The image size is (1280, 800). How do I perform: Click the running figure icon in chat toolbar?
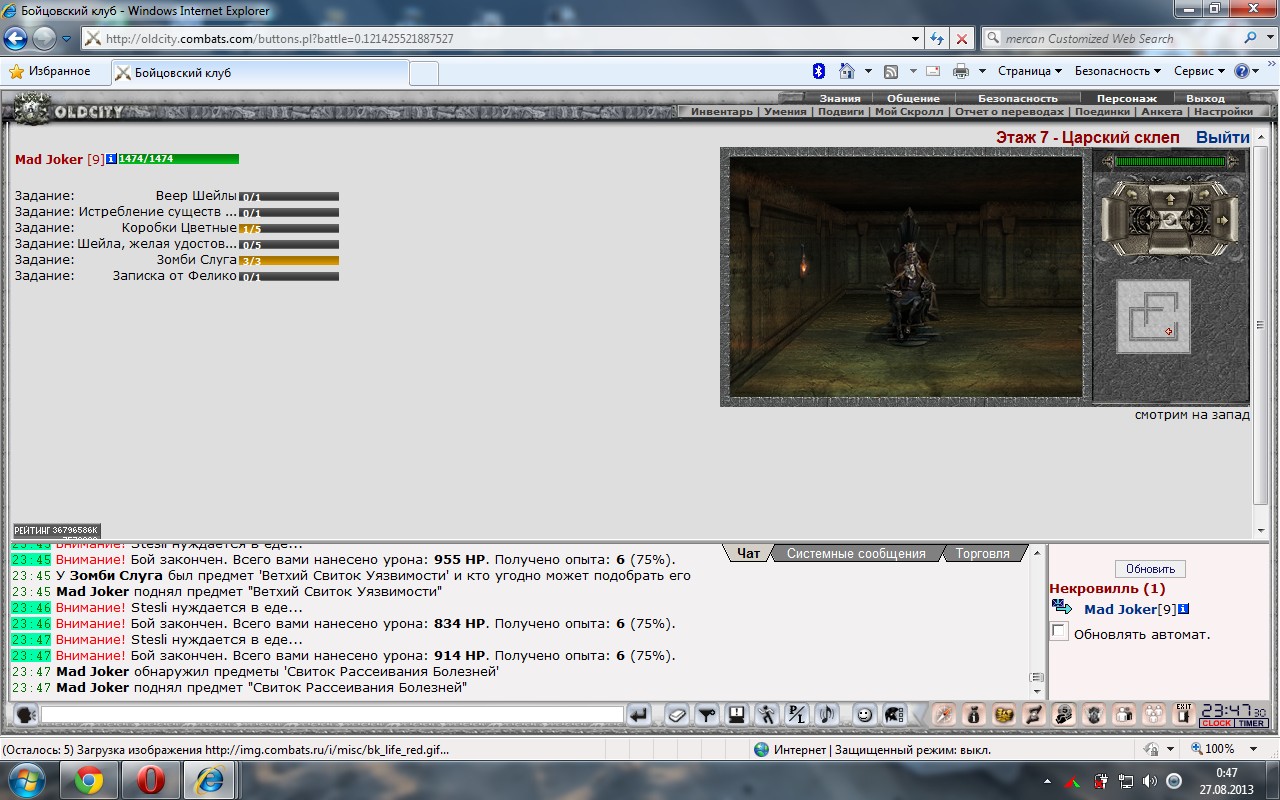tap(767, 715)
